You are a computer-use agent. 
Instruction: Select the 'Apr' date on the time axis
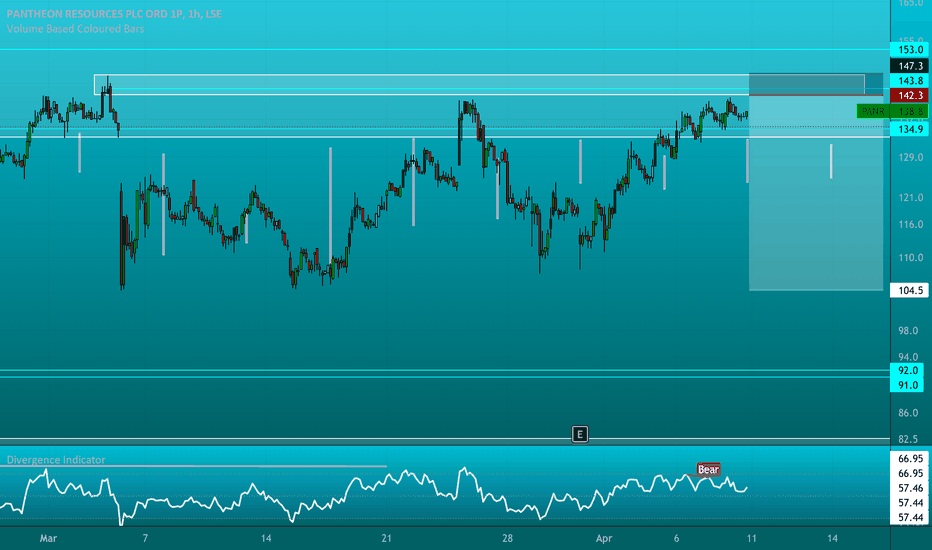coord(604,538)
